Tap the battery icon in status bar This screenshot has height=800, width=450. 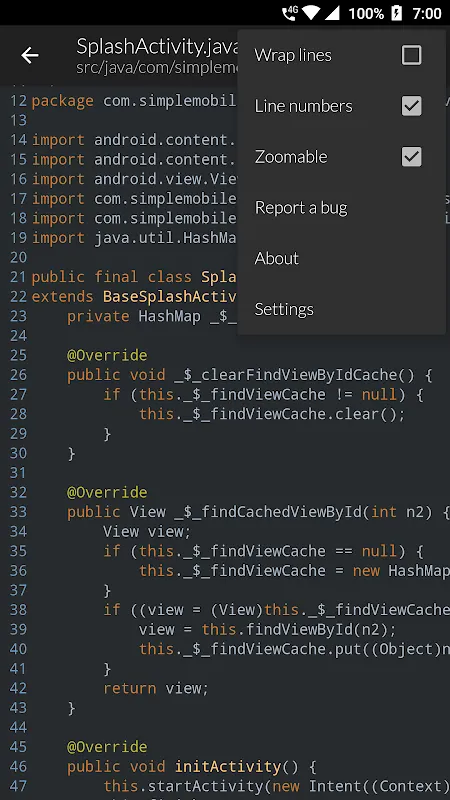pyautogui.click(x=396, y=13)
